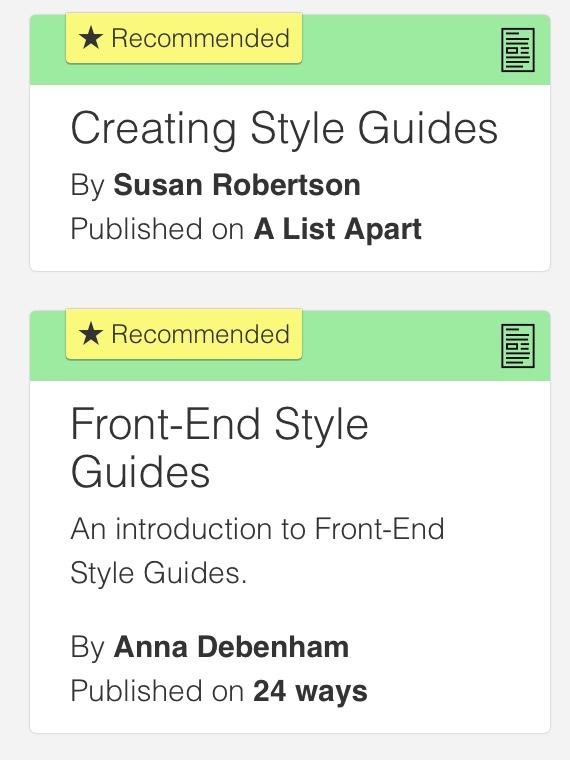Click "By" label before Susan Robertson
The width and height of the screenshot is (570, 760).
88,186
